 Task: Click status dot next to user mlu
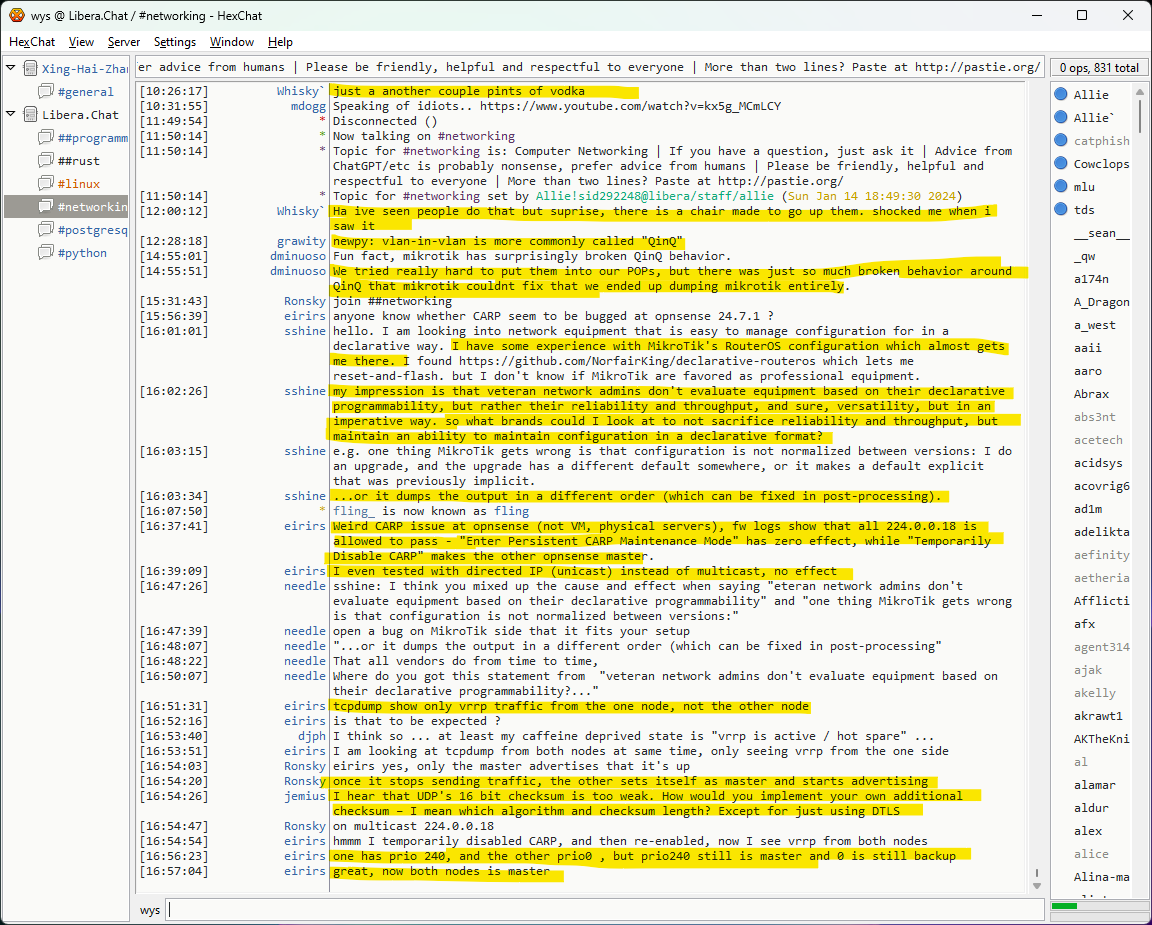click(1061, 187)
